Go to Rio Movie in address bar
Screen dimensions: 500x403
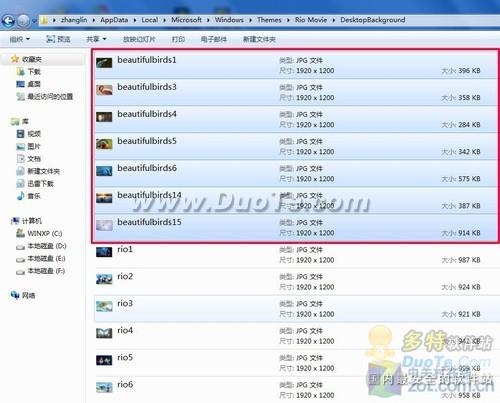pos(311,20)
